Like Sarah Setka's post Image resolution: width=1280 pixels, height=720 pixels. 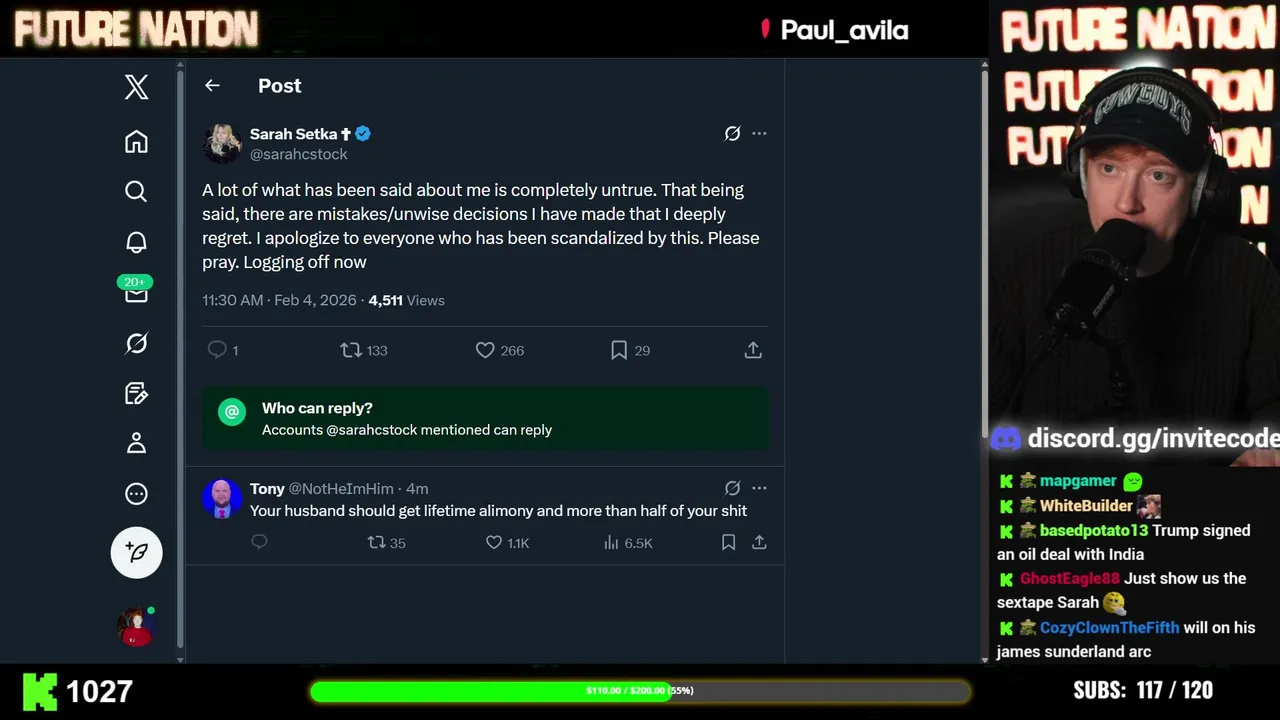point(485,350)
